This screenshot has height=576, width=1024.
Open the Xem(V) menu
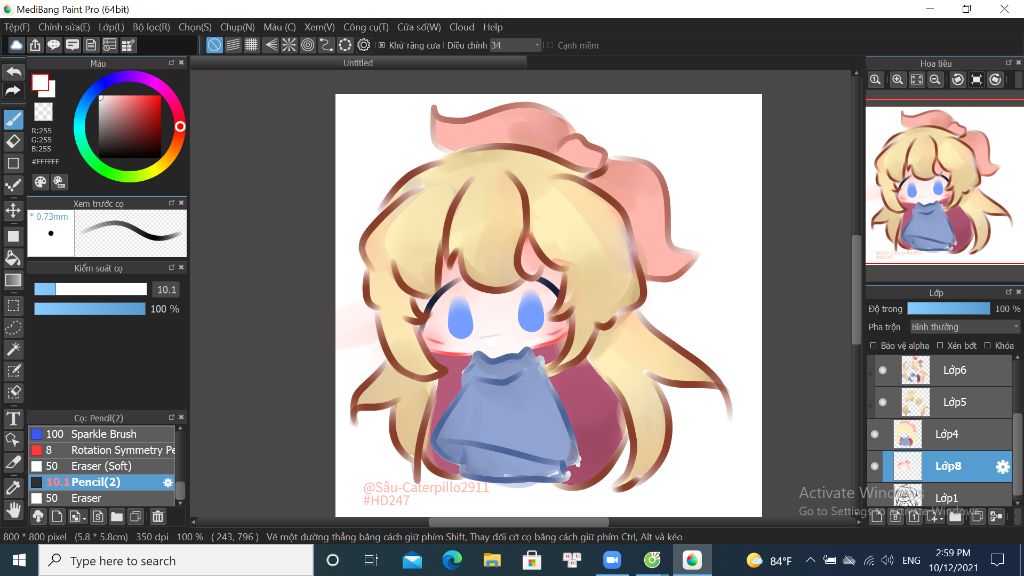point(319,27)
